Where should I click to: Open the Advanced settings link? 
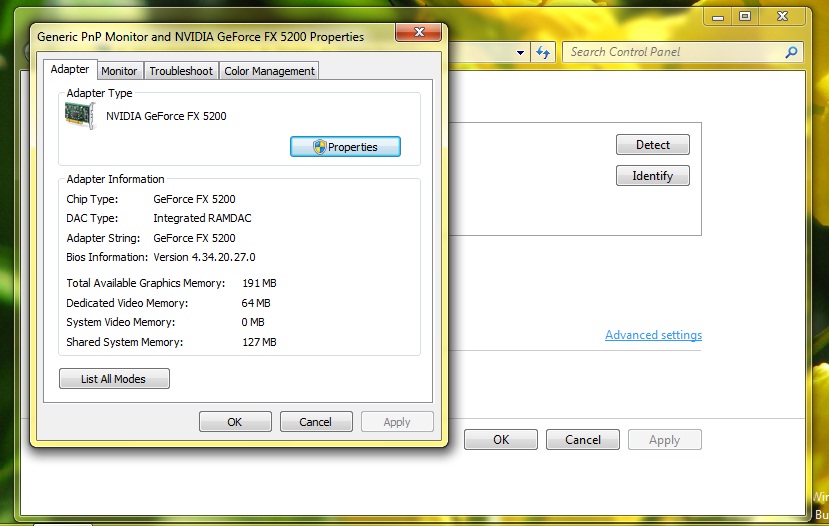(653, 335)
